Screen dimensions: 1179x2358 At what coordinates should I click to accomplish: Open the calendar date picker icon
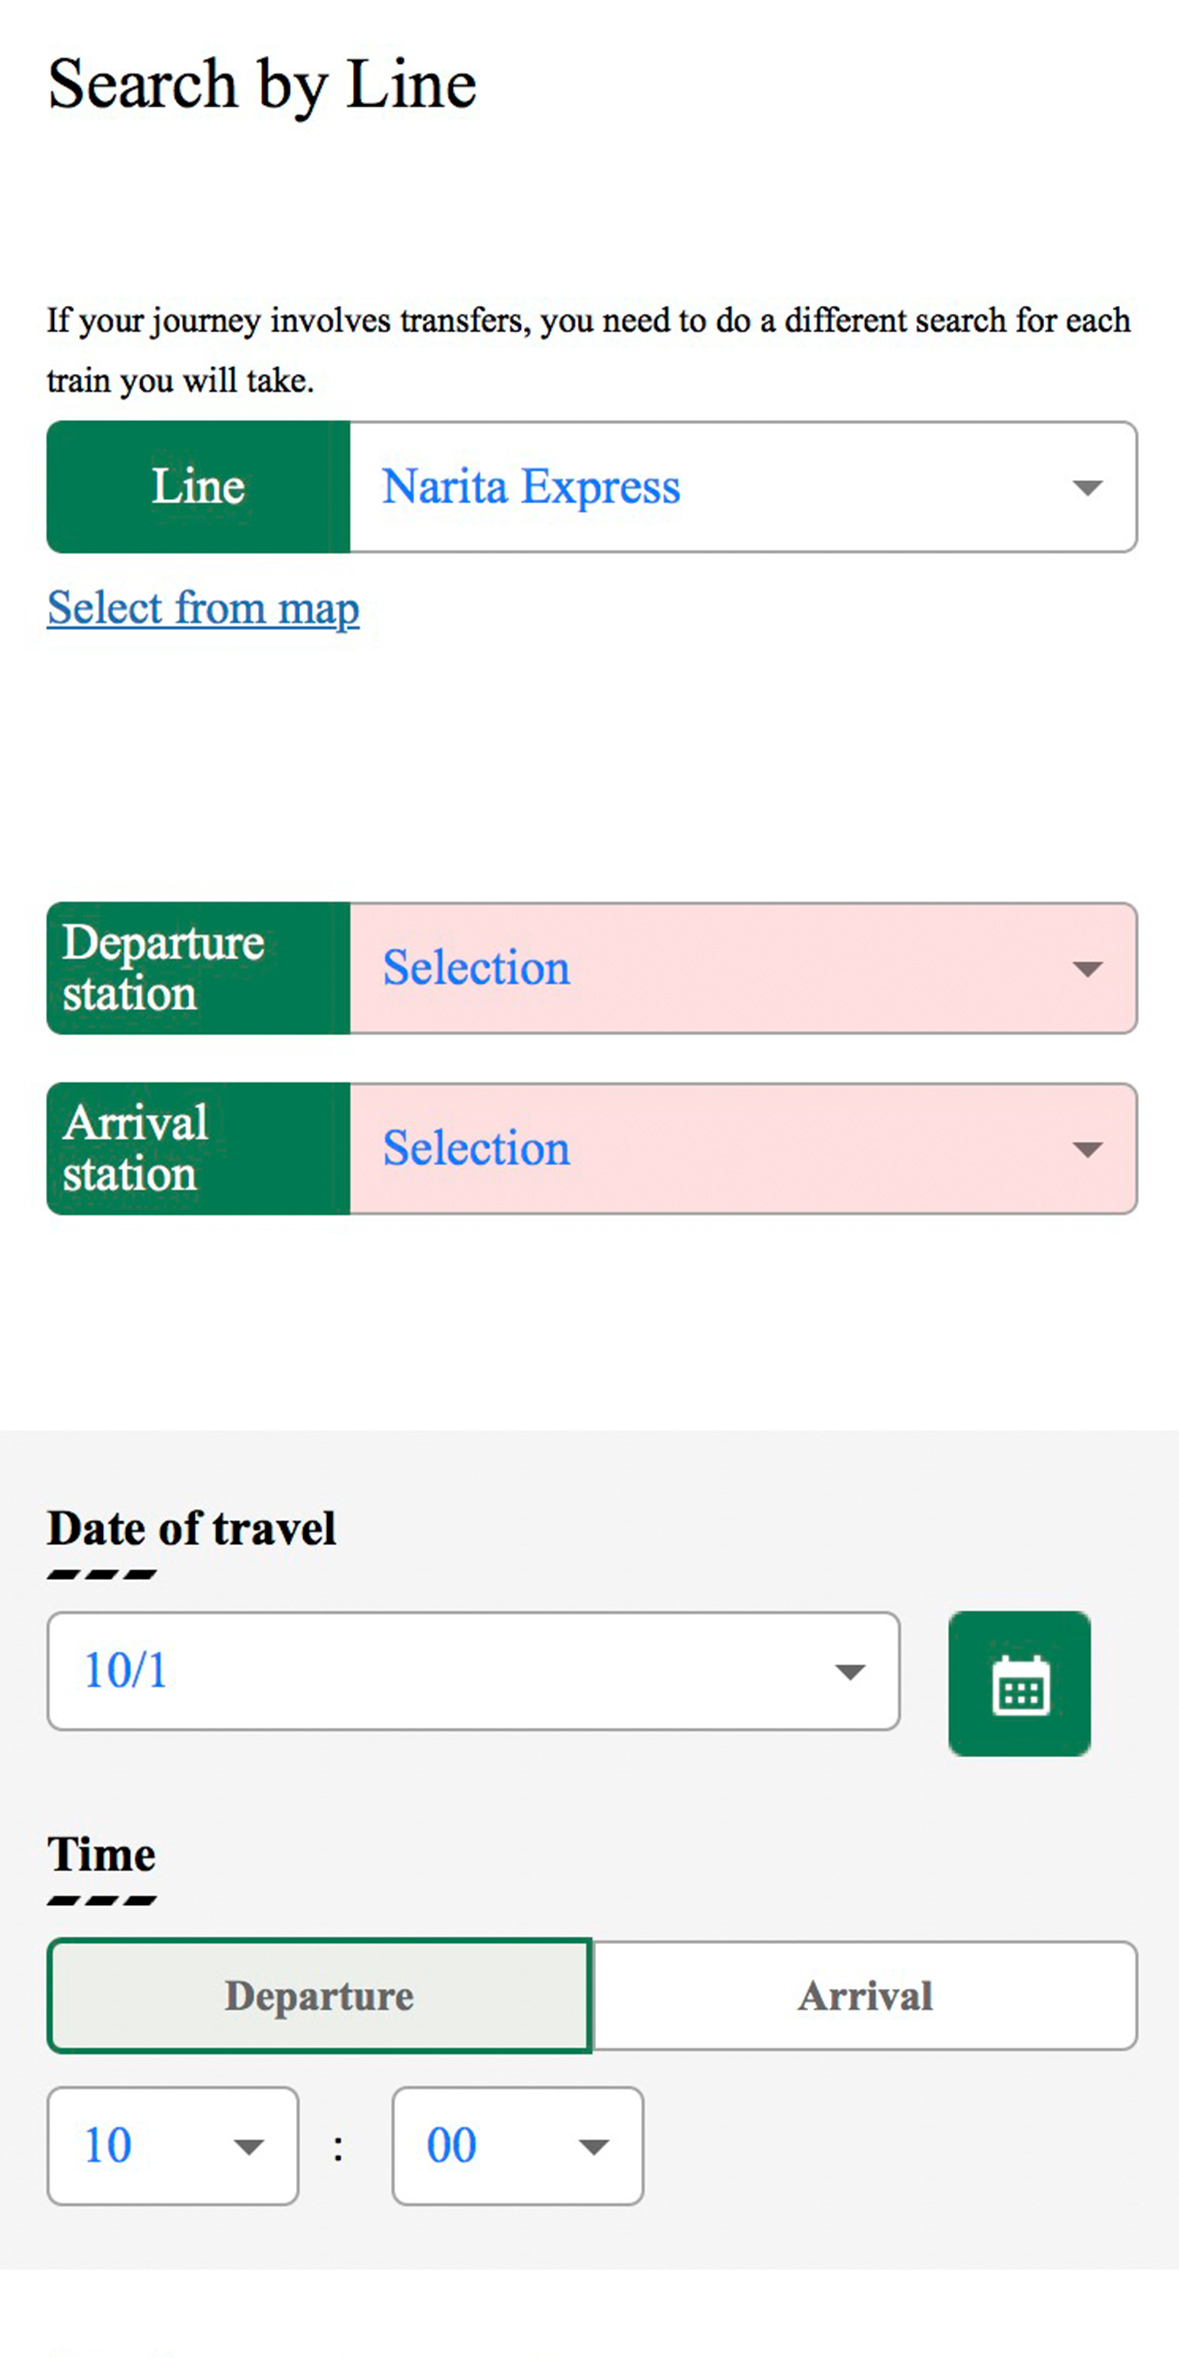[1018, 1683]
